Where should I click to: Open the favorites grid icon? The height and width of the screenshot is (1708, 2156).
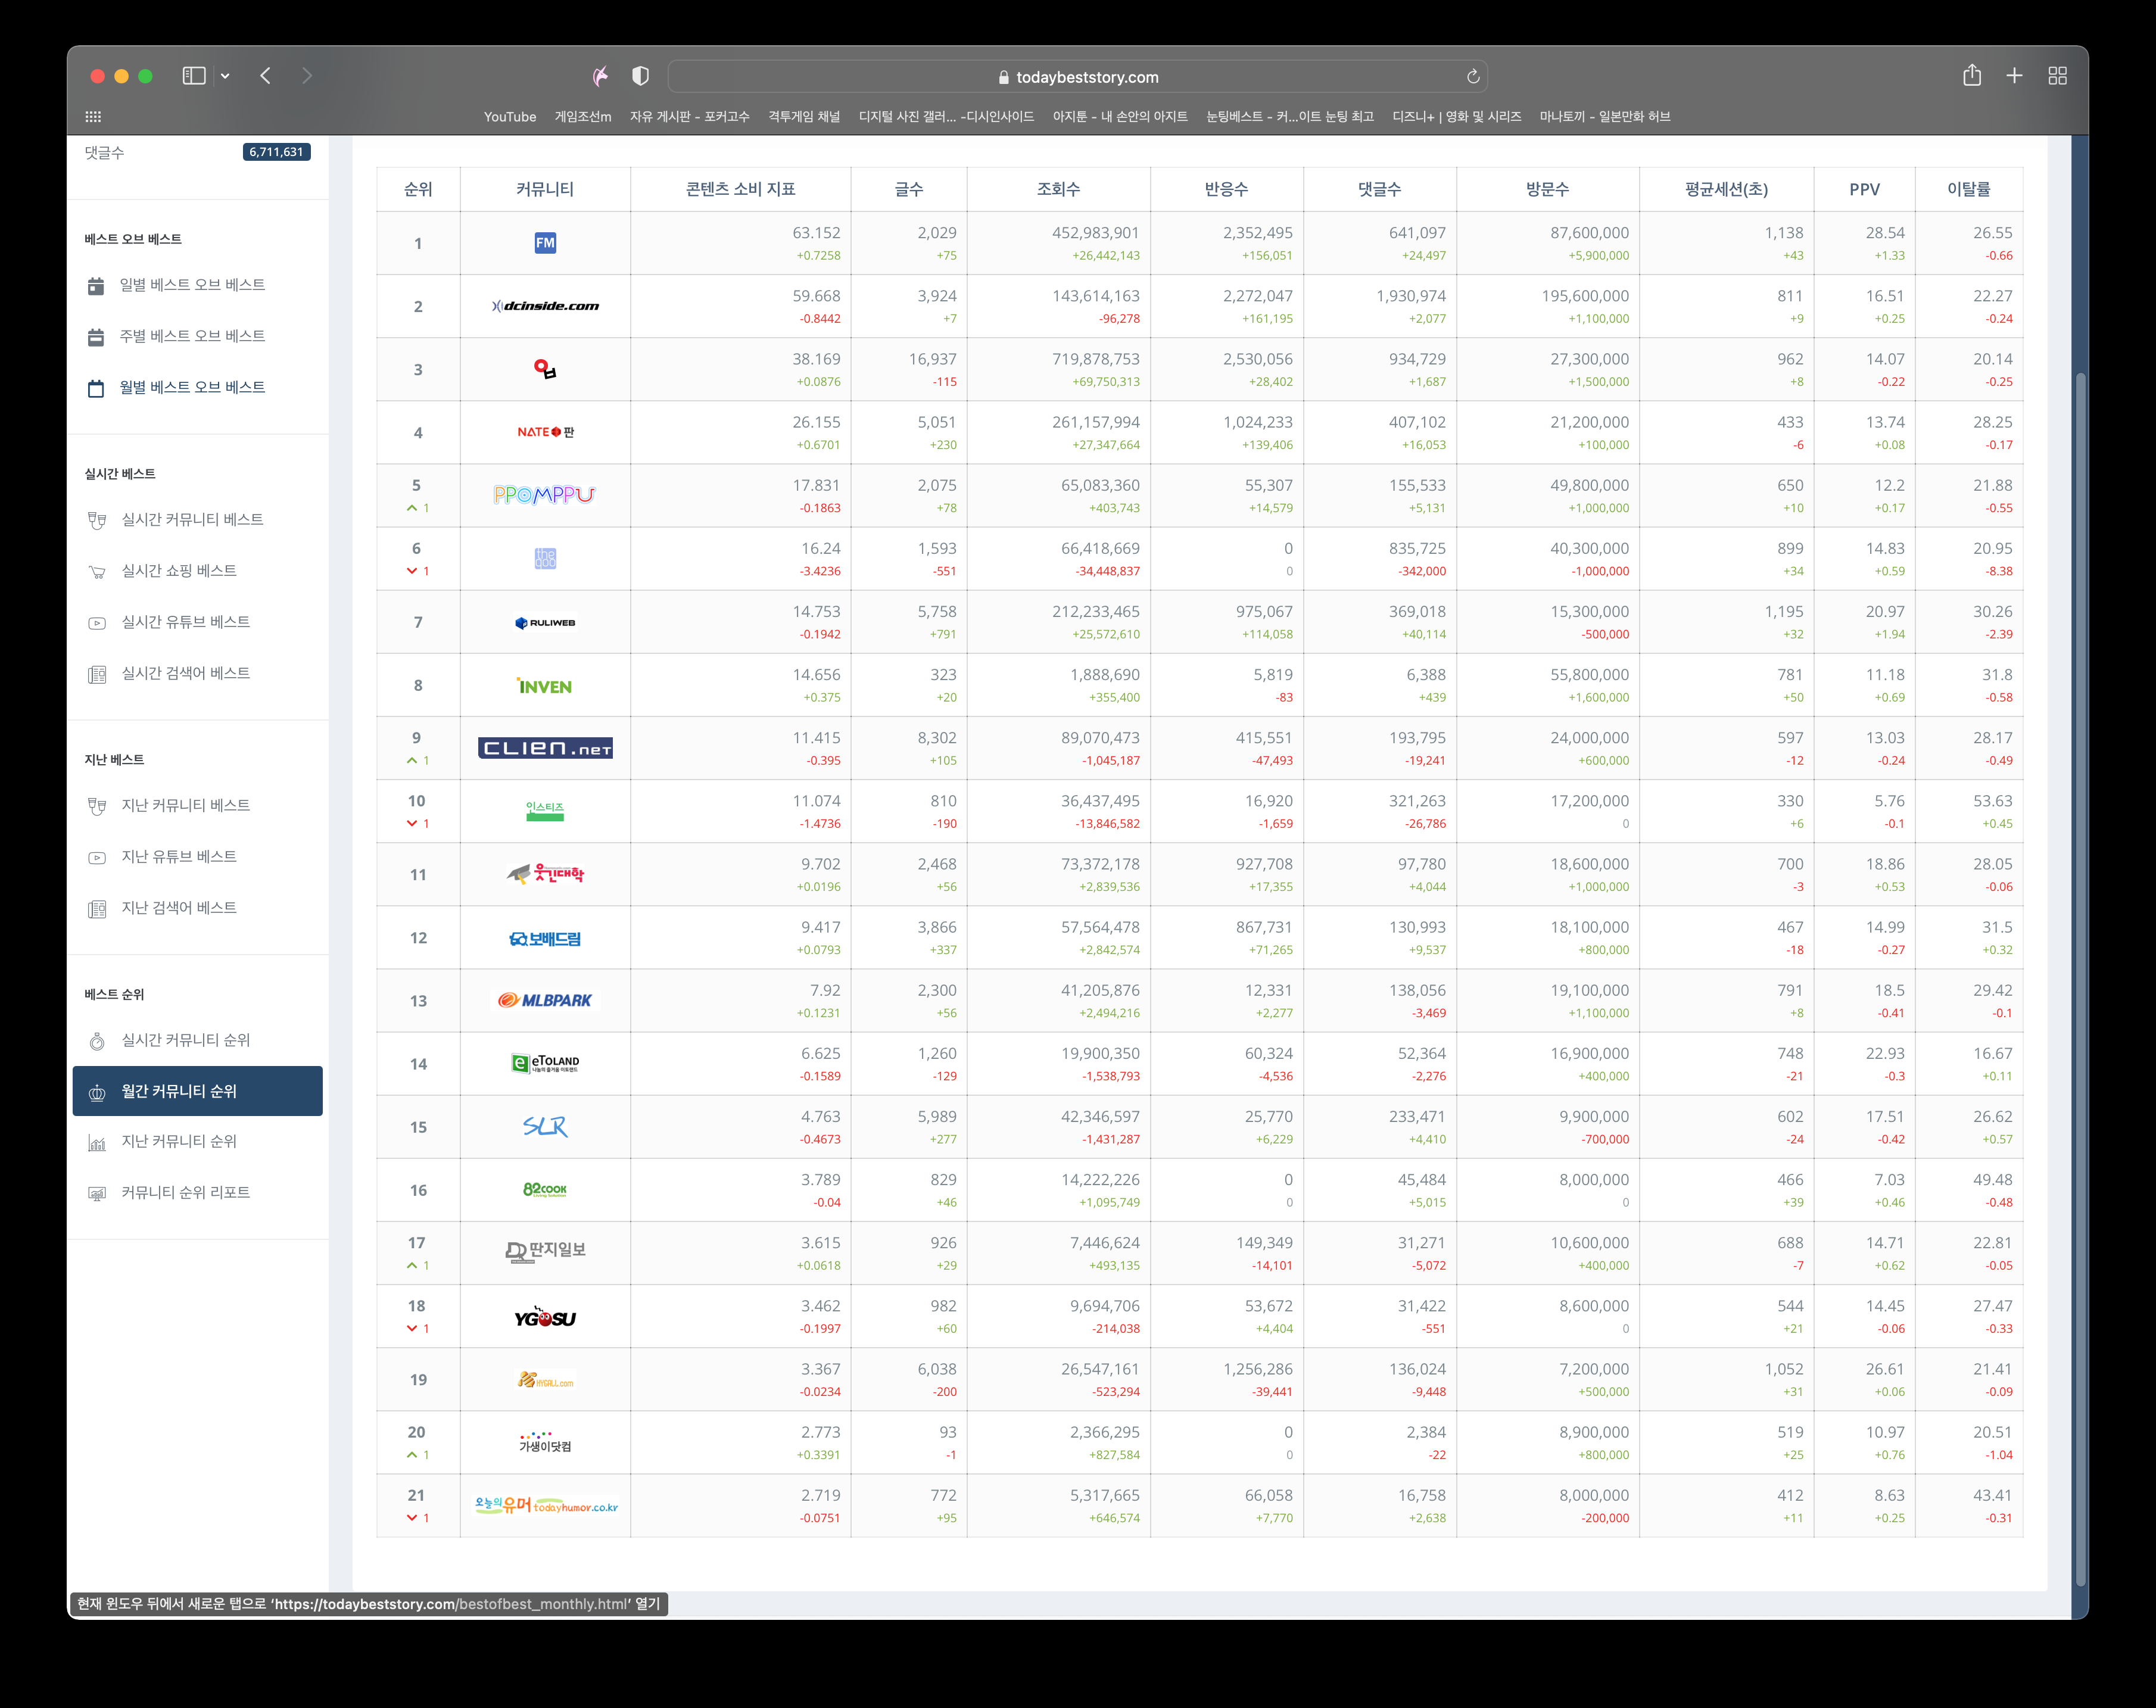tap(93, 117)
